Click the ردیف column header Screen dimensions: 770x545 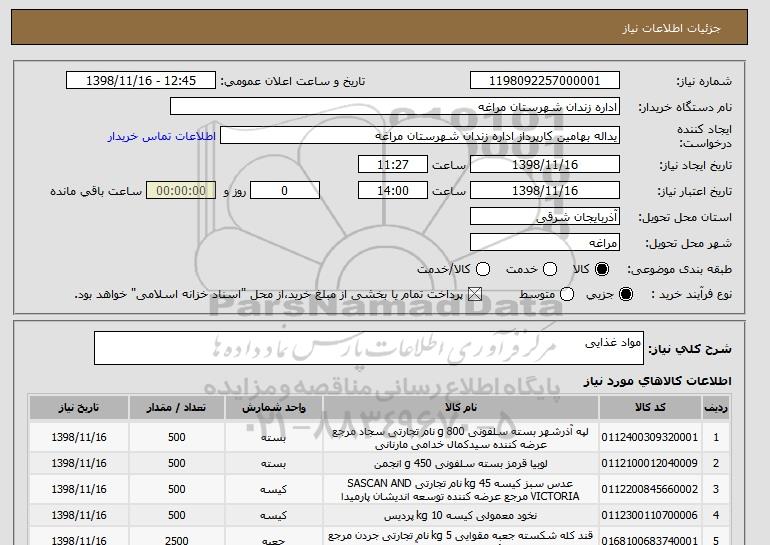(x=716, y=408)
